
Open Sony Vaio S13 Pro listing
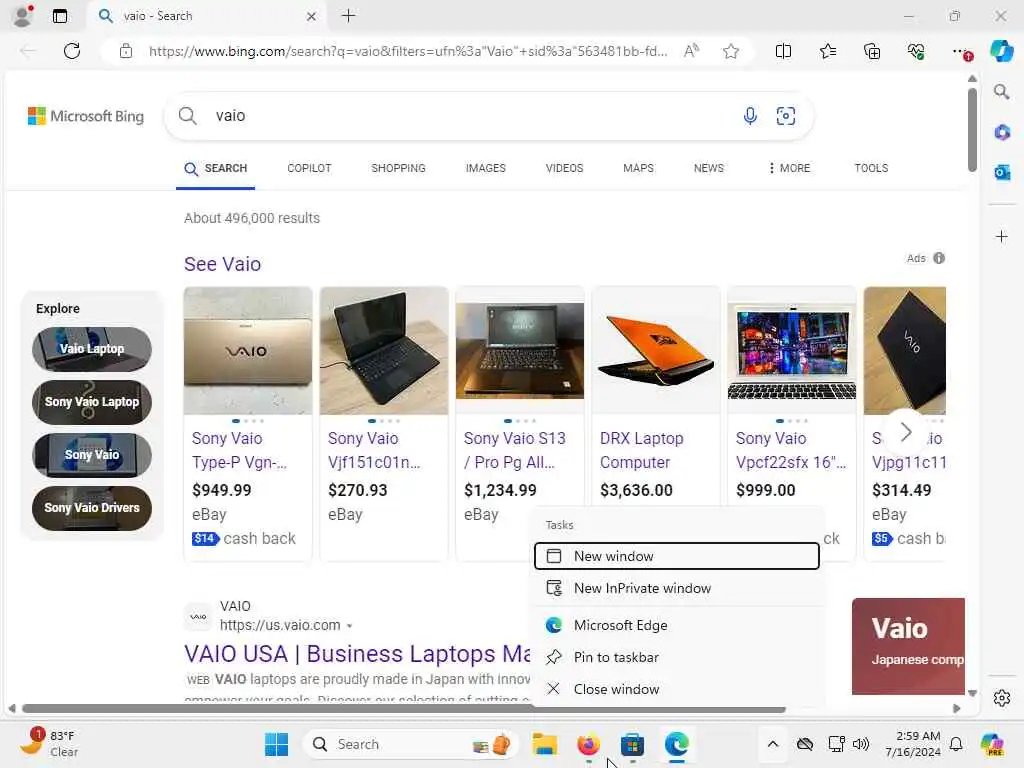(515, 451)
